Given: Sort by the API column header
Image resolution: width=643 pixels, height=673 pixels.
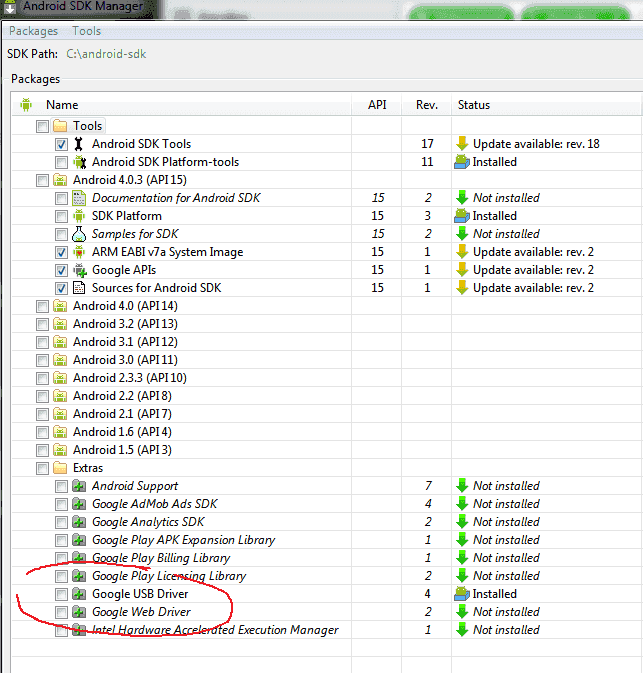Looking at the screenshot, I should click(377, 105).
